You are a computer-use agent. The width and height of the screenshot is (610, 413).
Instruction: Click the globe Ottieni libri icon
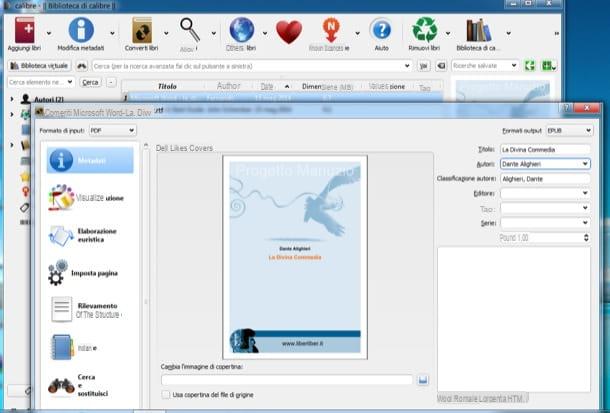(x=242, y=30)
